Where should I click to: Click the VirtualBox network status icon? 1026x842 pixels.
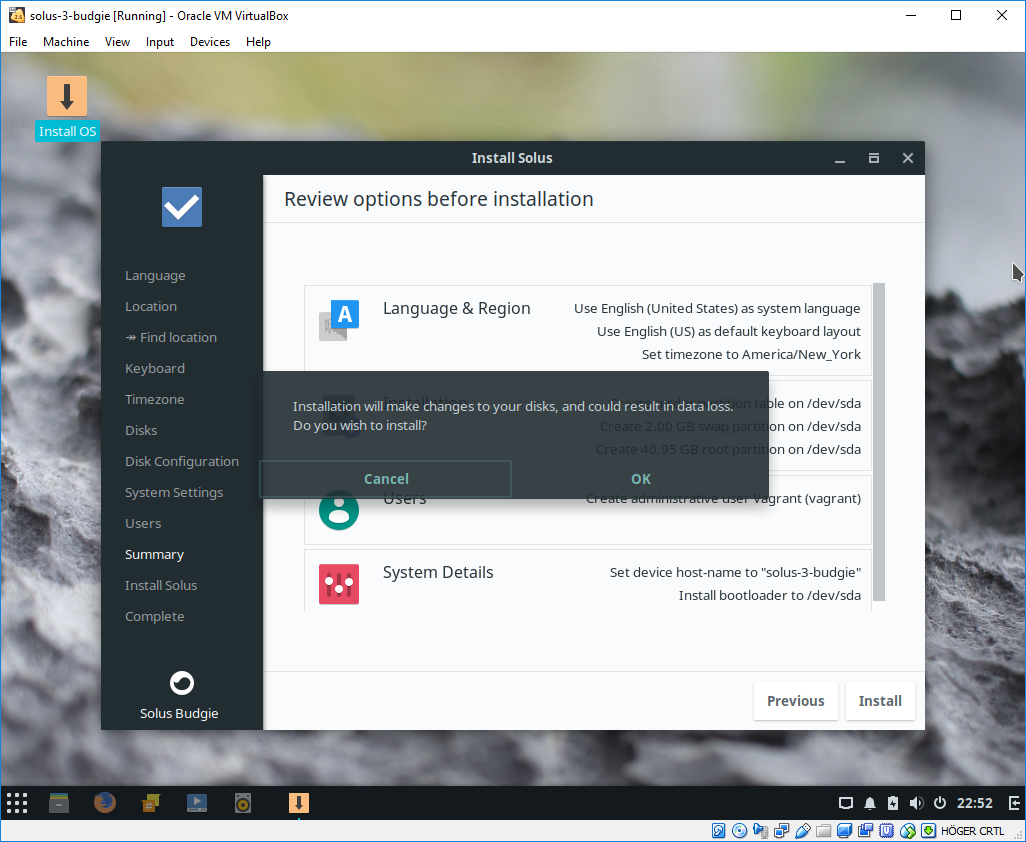tap(781, 831)
